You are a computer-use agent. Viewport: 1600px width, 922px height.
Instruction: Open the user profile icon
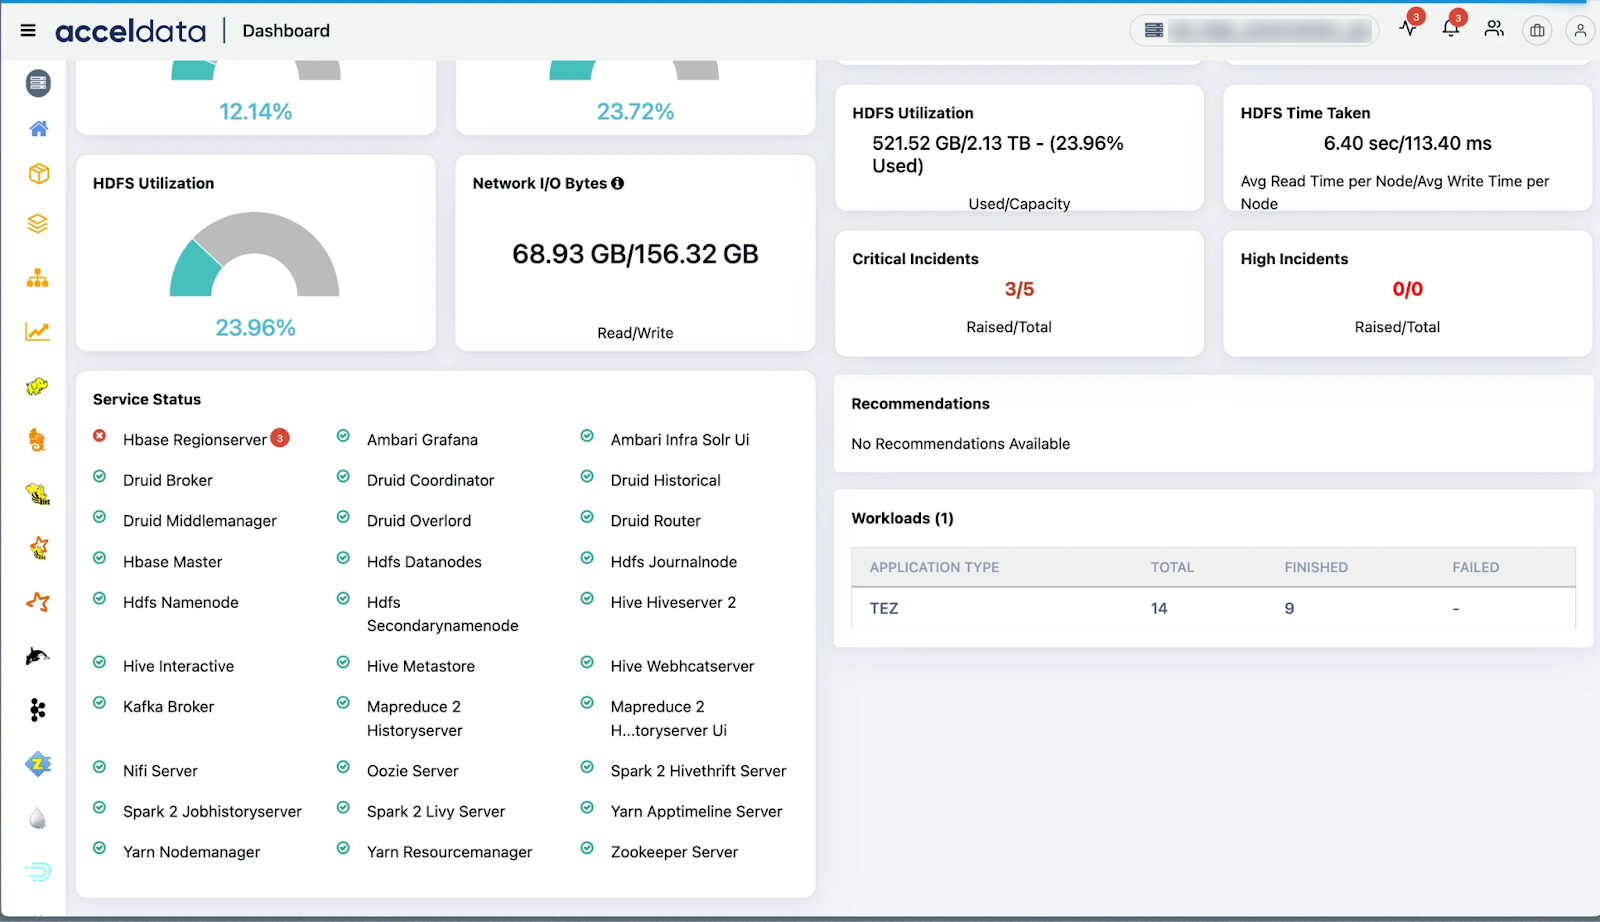pyautogui.click(x=1580, y=31)
